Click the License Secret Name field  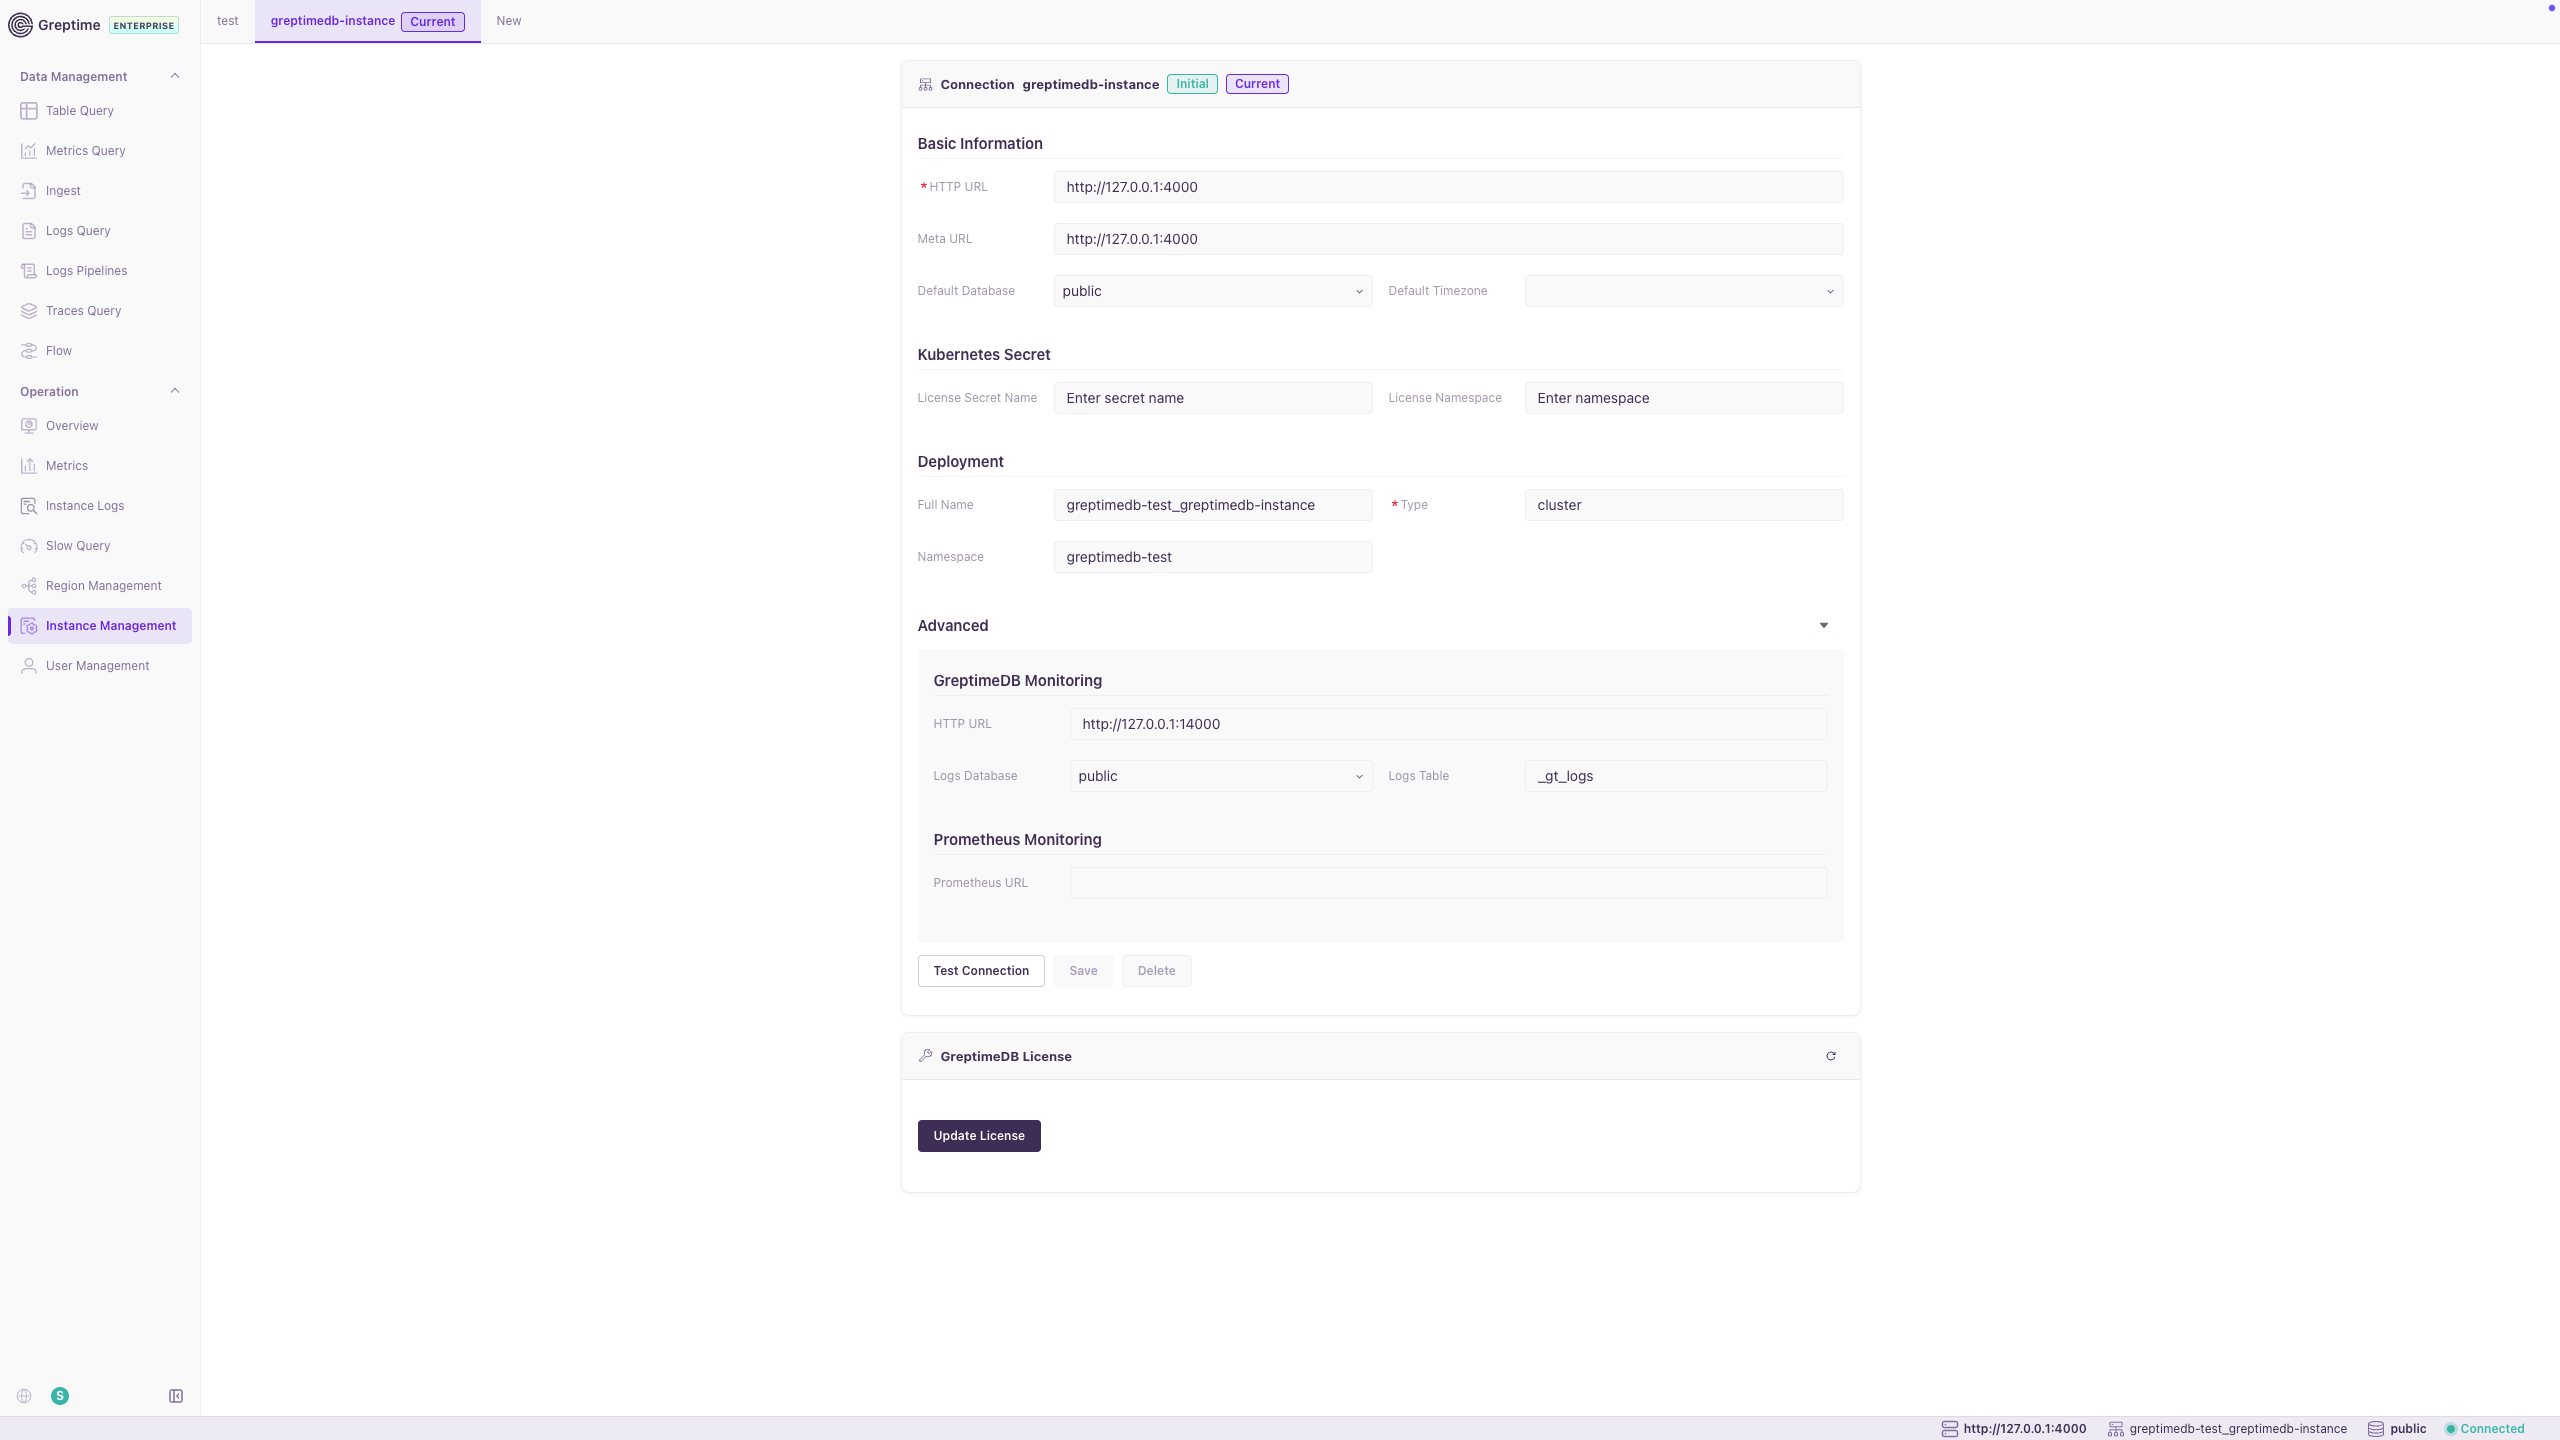pos(1212,398)
